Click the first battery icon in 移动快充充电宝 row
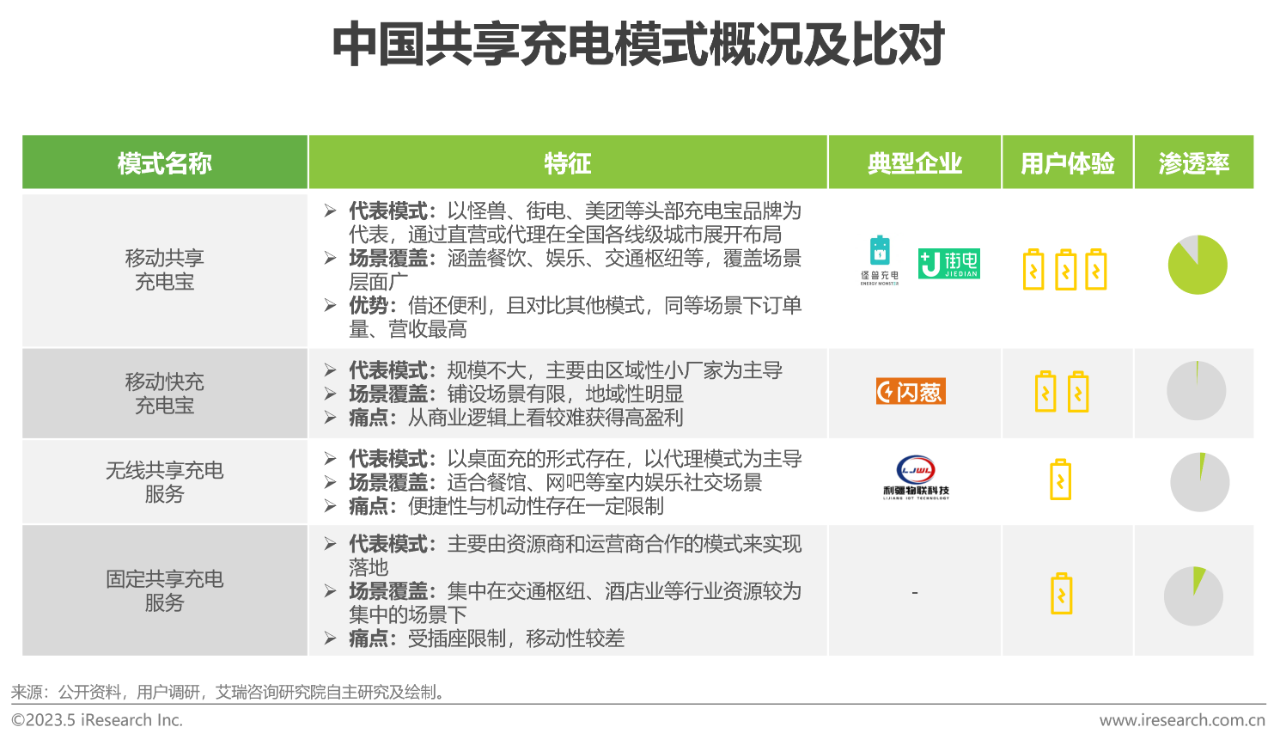The height and width of the screenshot is (745, 1280). pyautogui.click(x=1045, y=391)
